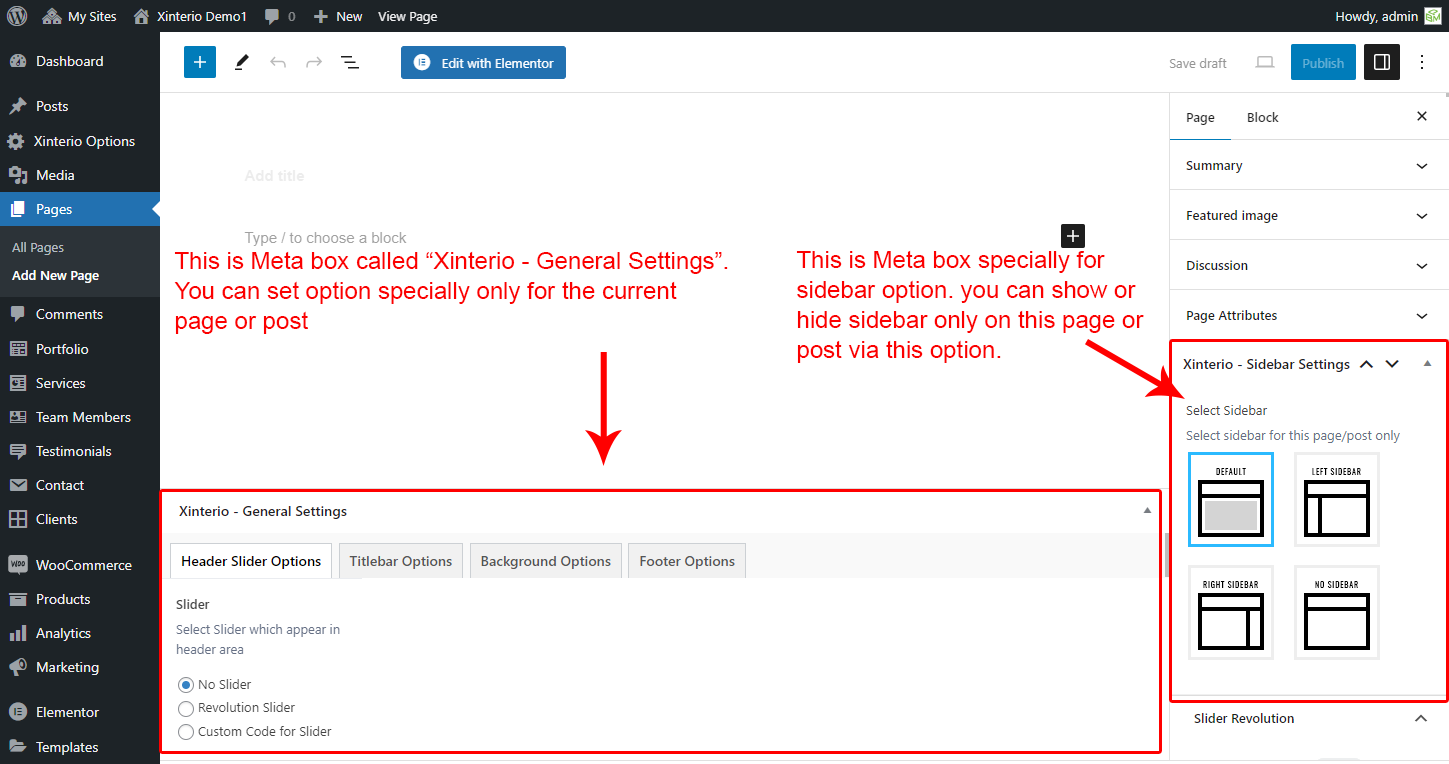Click the Publish button

[1323, 63]
